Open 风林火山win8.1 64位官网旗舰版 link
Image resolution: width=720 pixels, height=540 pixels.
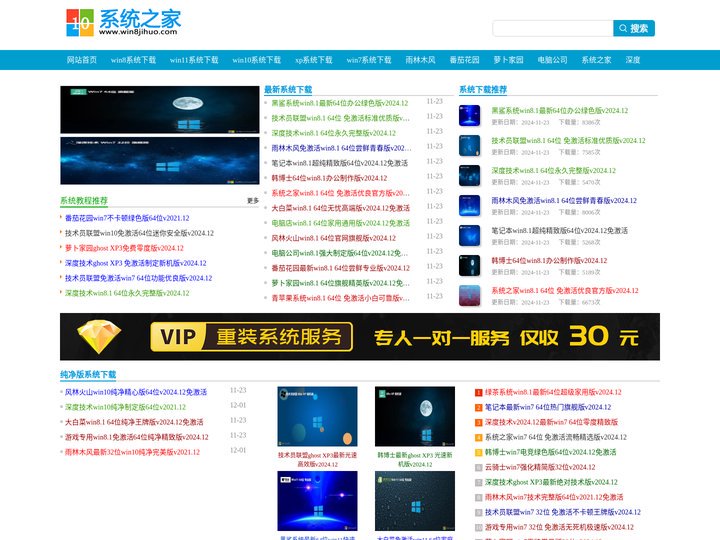(333, 238)
